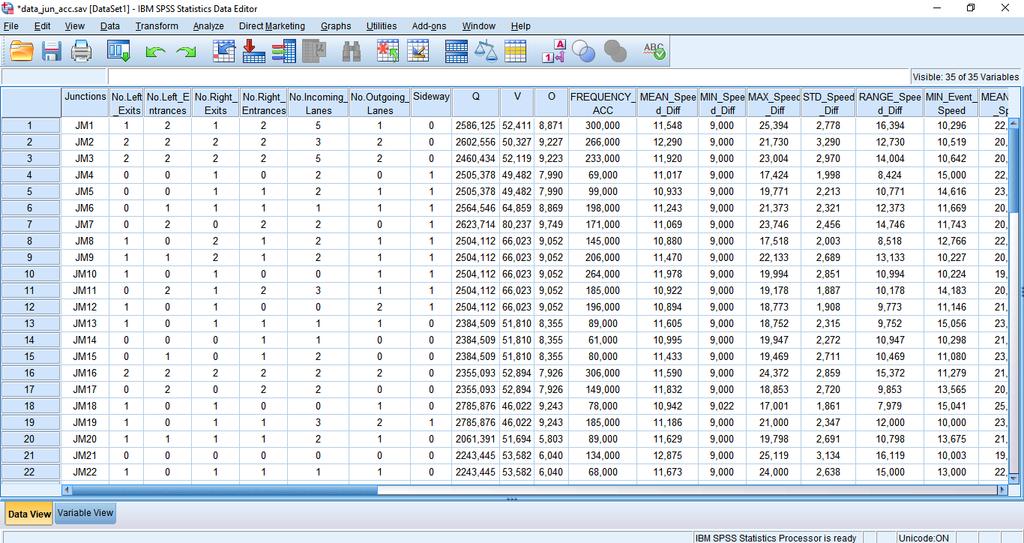Select the No.Incoming_Lanes column header
The image size is (1024, 543).
(318, 103)
